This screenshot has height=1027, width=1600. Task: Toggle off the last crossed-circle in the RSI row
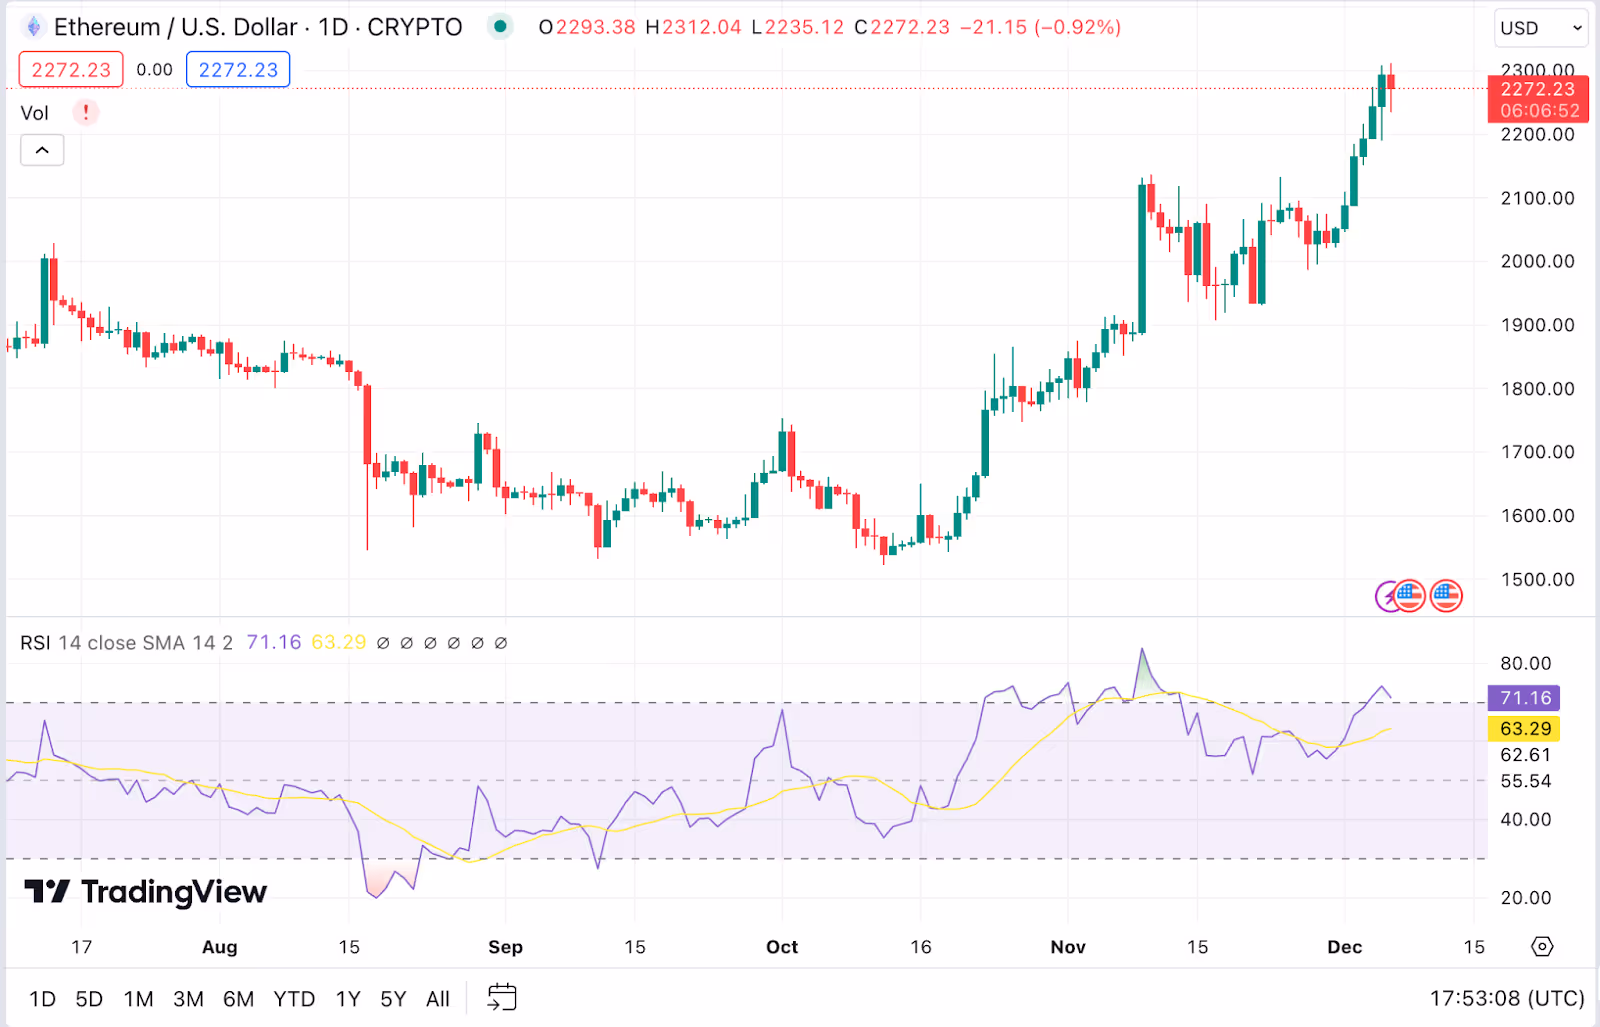pos(501,643)
